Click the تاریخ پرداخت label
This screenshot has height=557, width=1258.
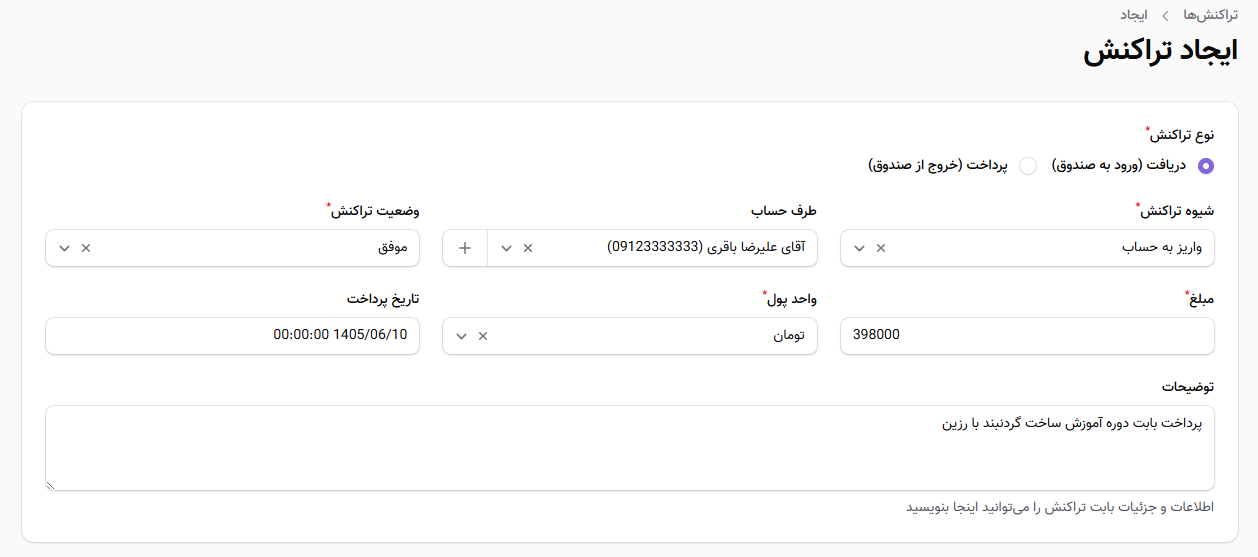tap(384, 299)
